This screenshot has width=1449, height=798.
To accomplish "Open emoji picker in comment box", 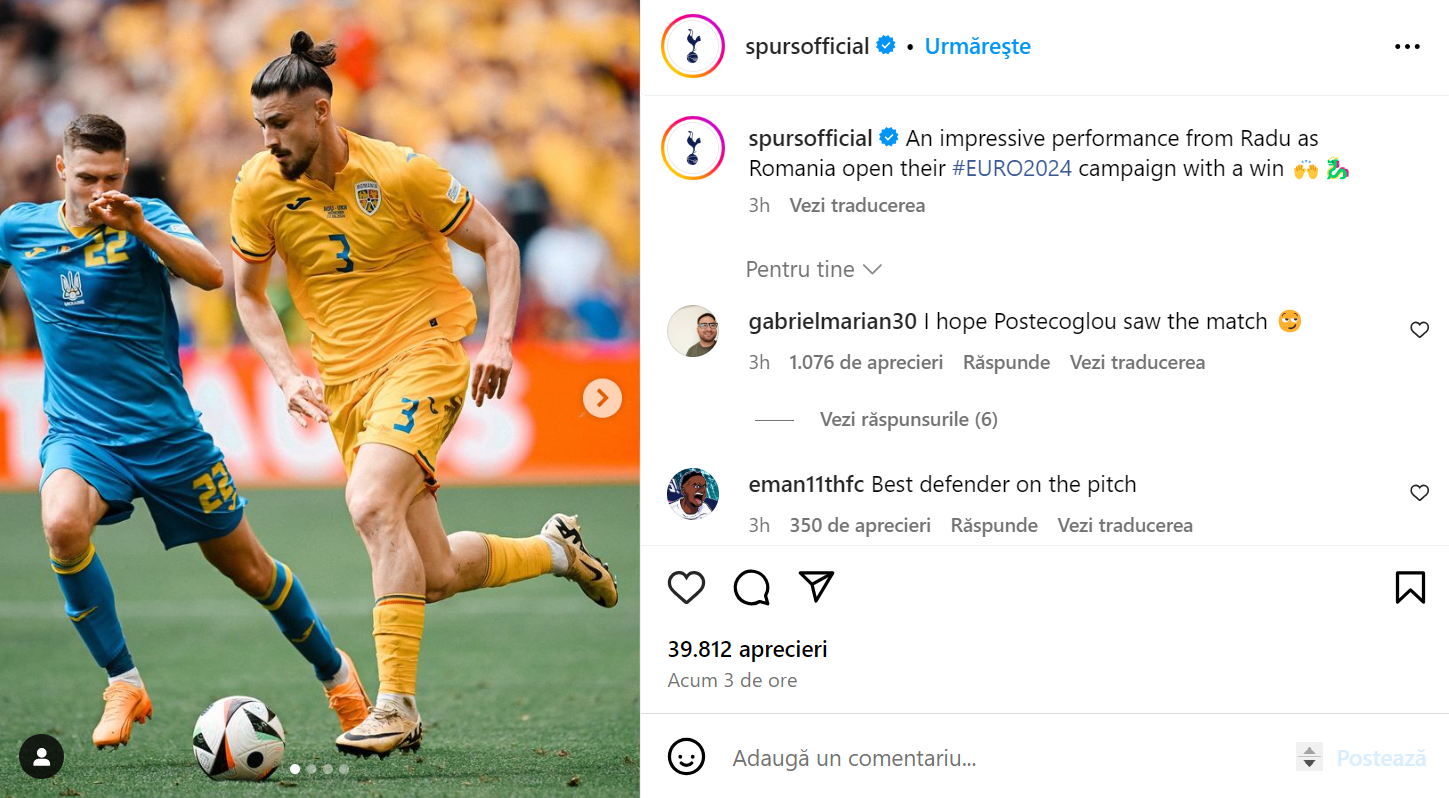I will coord(686,757).
